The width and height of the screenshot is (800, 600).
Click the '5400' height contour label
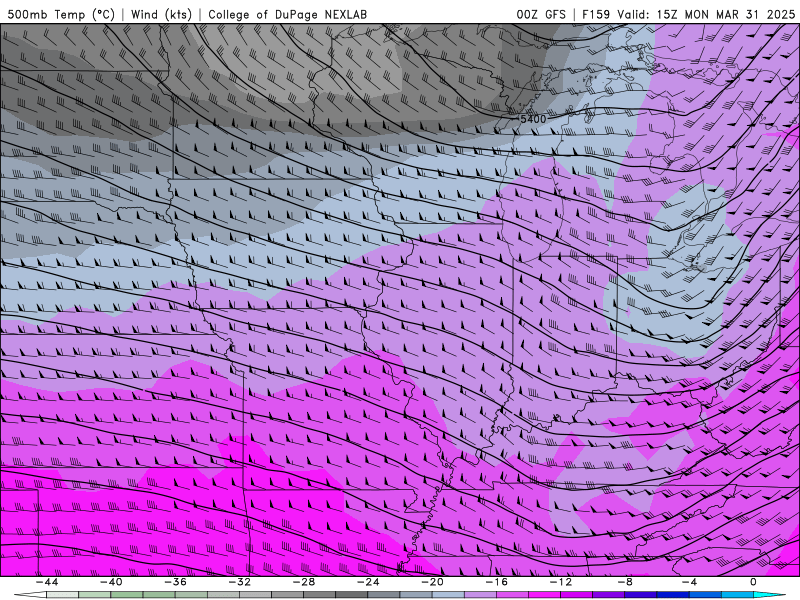[533, 119]
